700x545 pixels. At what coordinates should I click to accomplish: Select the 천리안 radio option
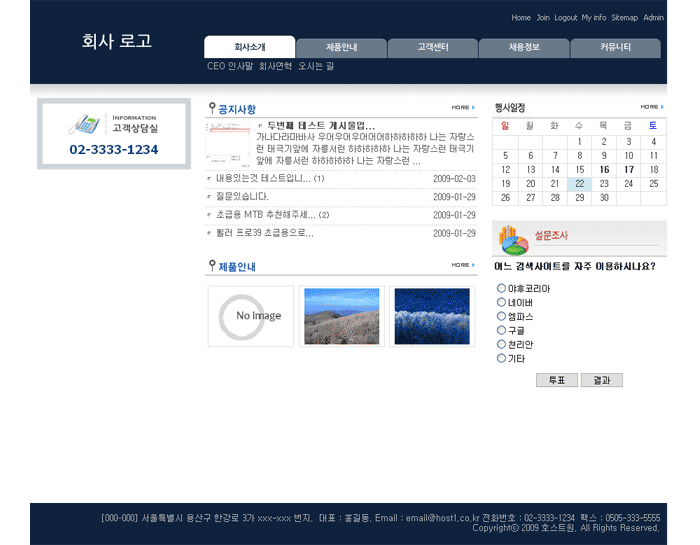pyautogui.click(x=501, y=344)
